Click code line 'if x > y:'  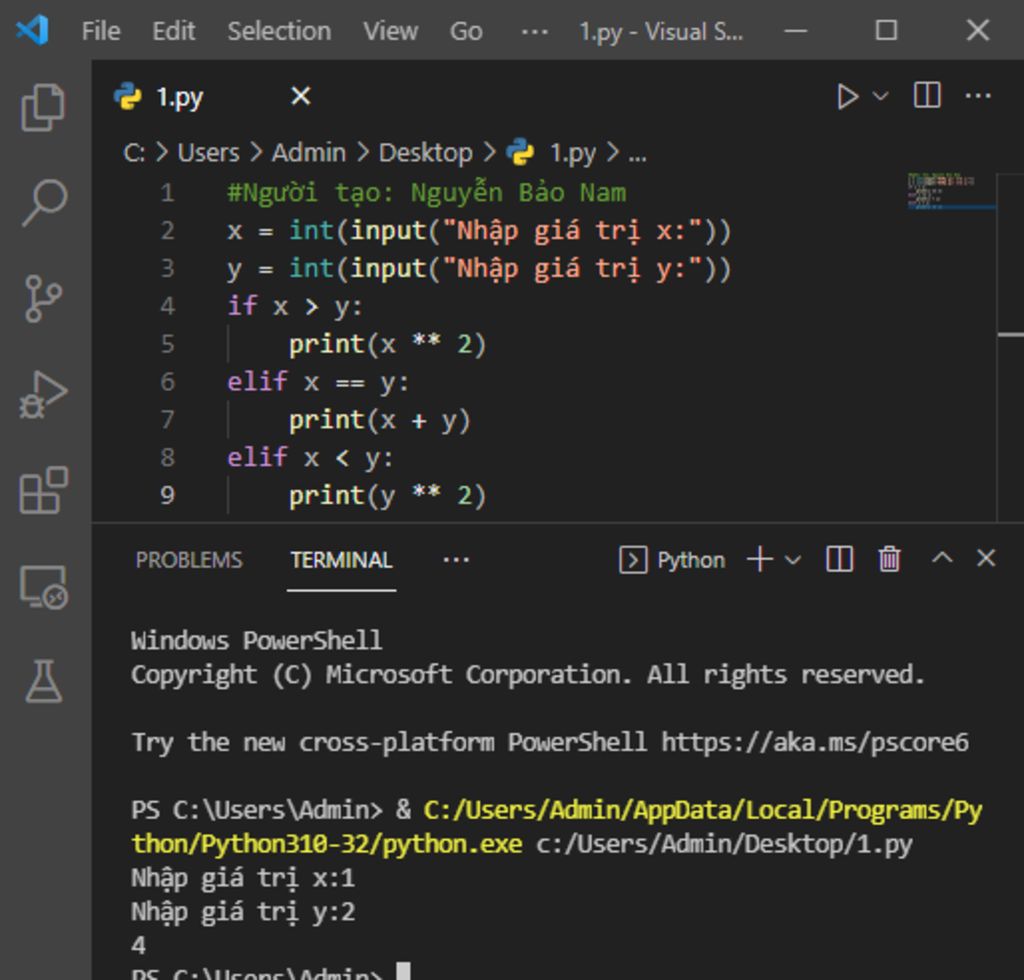pos(294,306)
